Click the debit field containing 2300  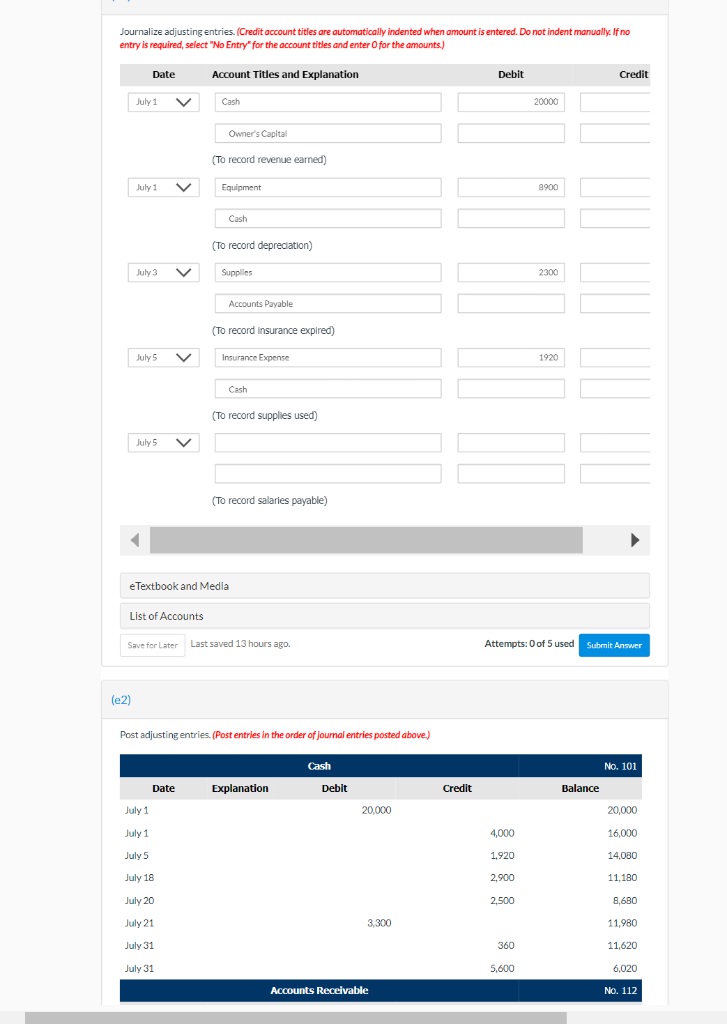tap(511, 272)
